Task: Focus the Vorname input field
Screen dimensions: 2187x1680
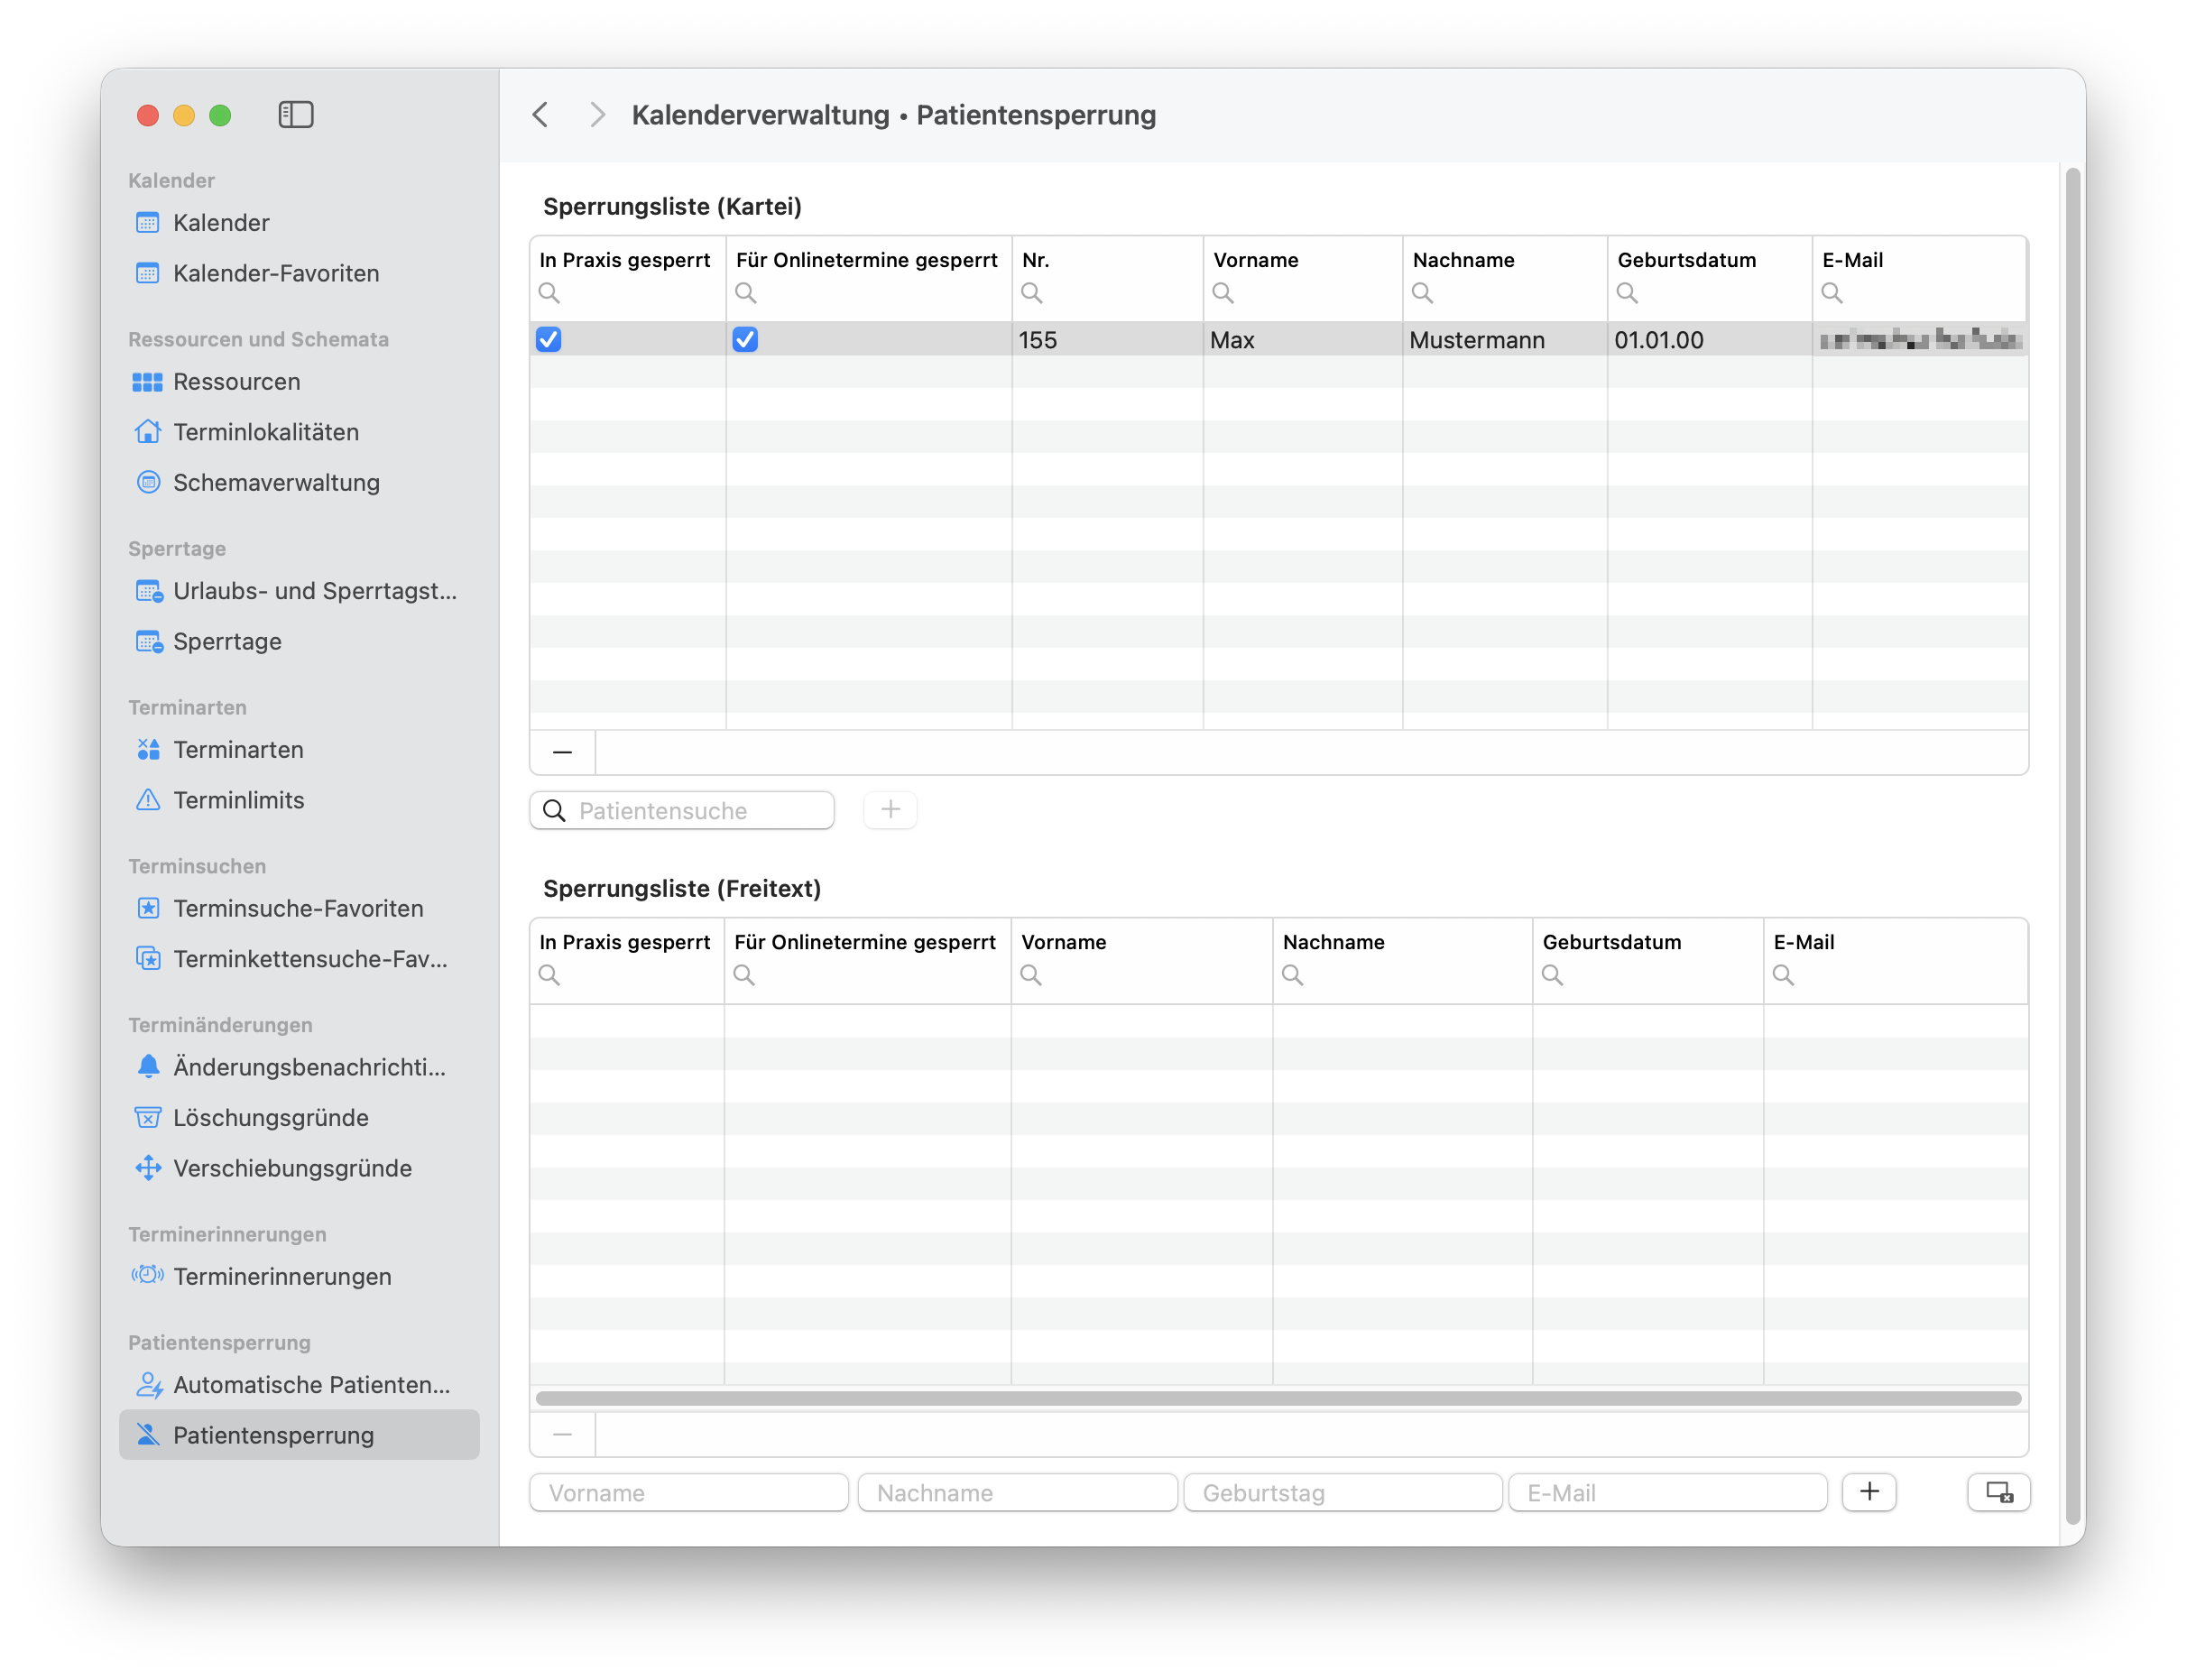Action: point(689,1492)
